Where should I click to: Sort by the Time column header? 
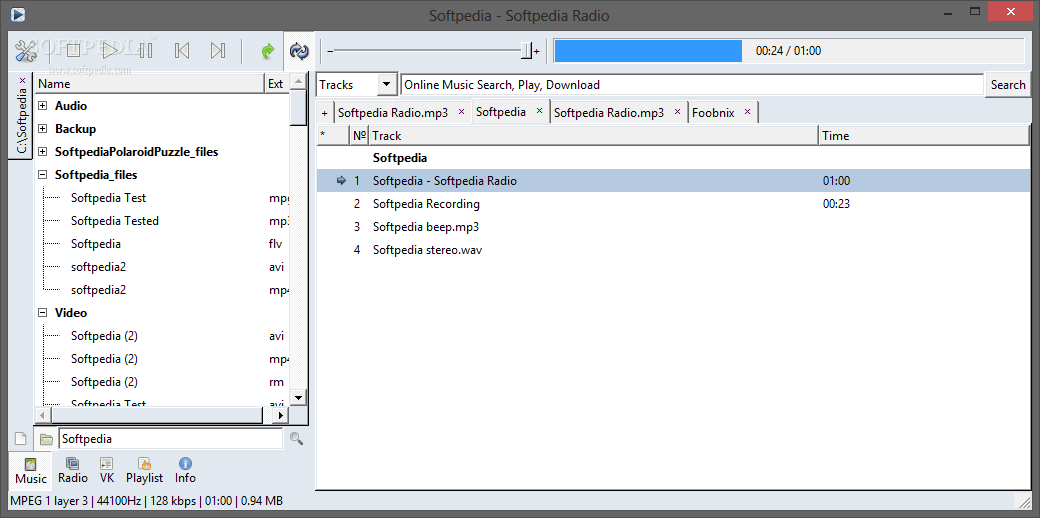click(x=924, y=135)
